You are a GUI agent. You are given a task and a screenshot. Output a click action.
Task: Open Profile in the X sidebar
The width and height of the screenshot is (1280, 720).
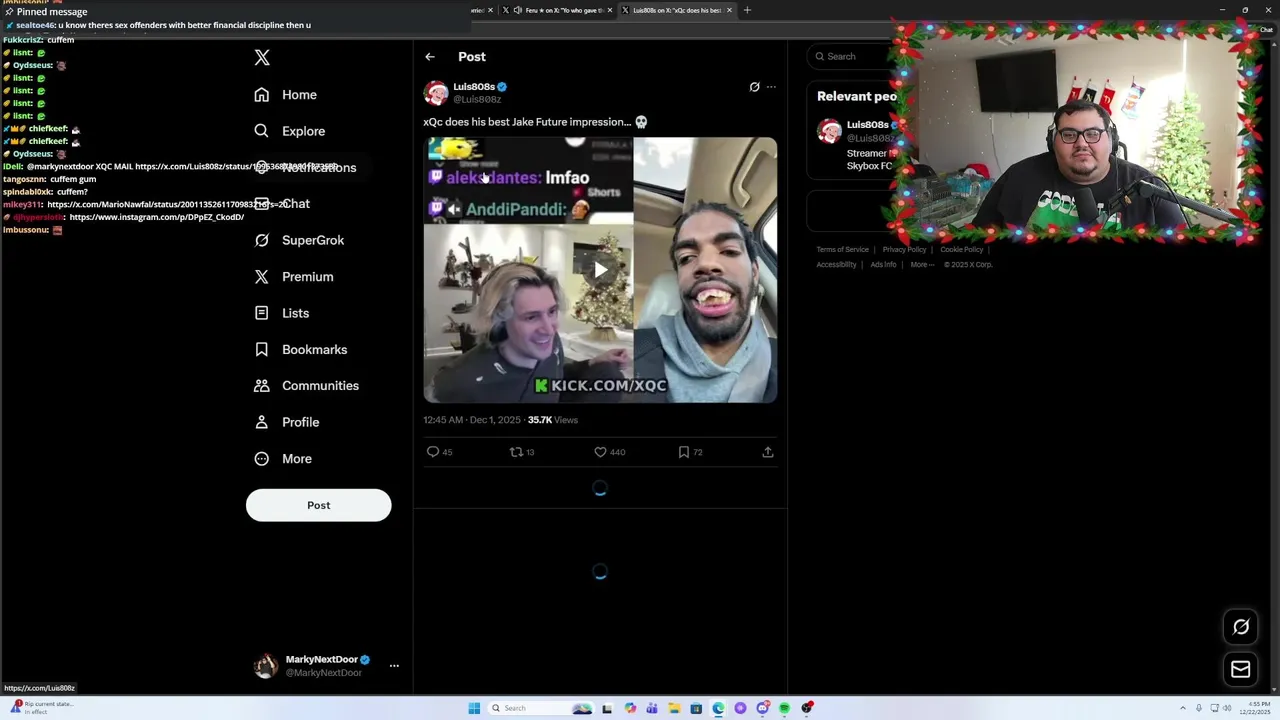[287, 422]
